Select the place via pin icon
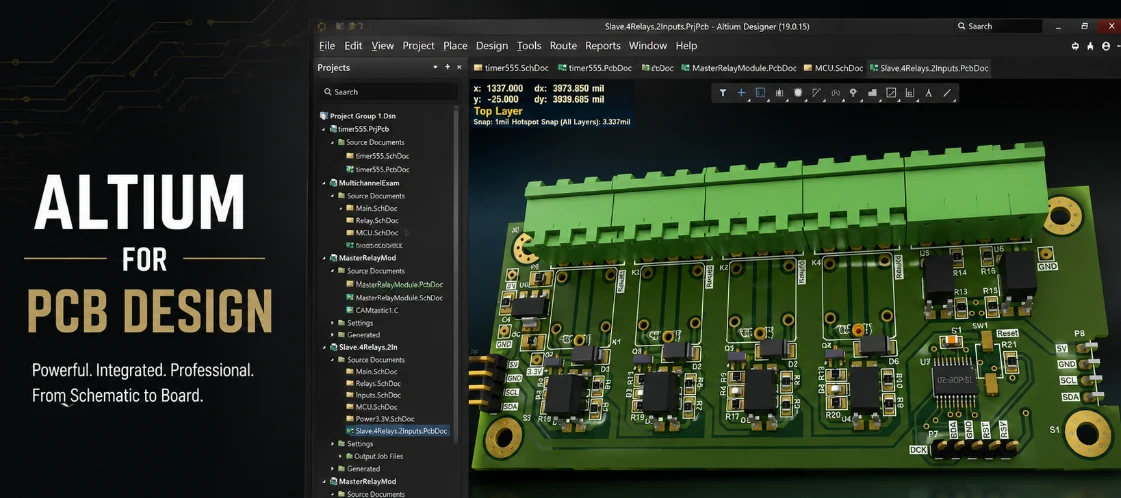This screenshot has width=1121, height=498. (854, 93)
